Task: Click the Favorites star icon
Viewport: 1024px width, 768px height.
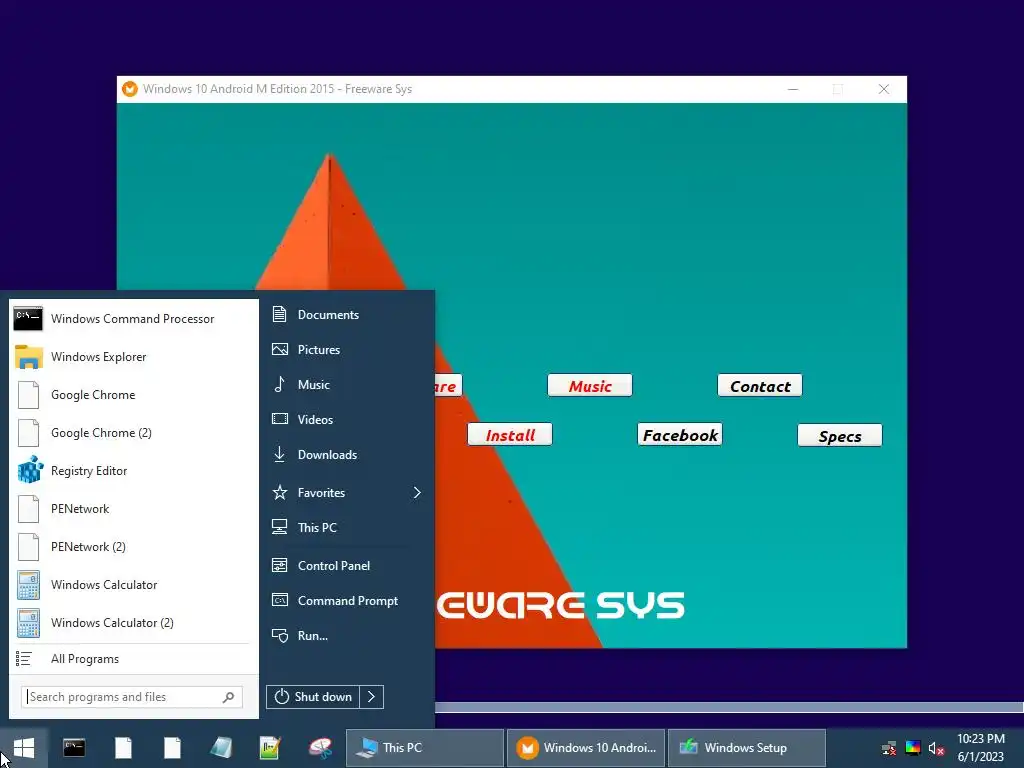Action: (x=280, y=492)
